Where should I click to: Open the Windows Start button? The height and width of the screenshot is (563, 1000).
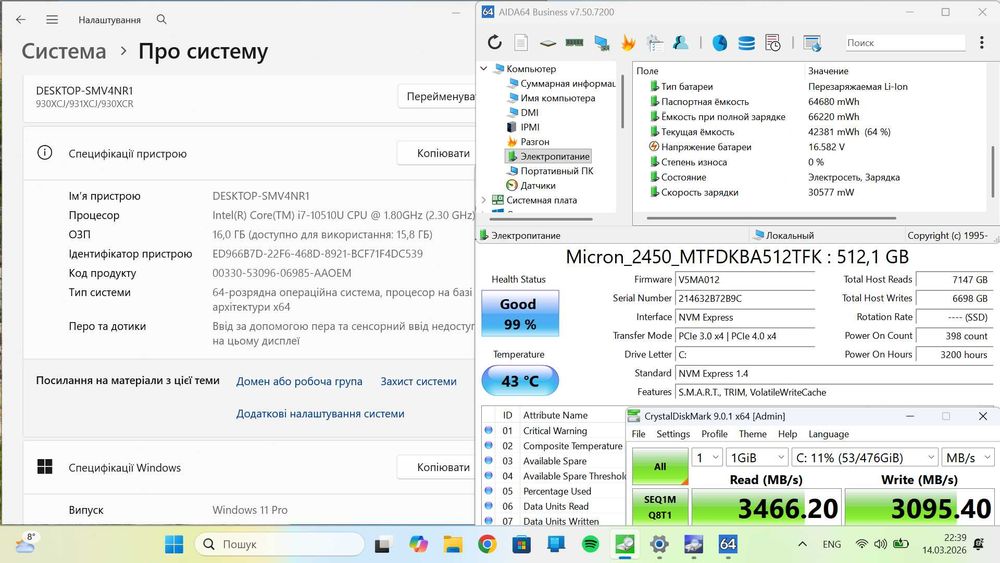(x=173, y=544)
